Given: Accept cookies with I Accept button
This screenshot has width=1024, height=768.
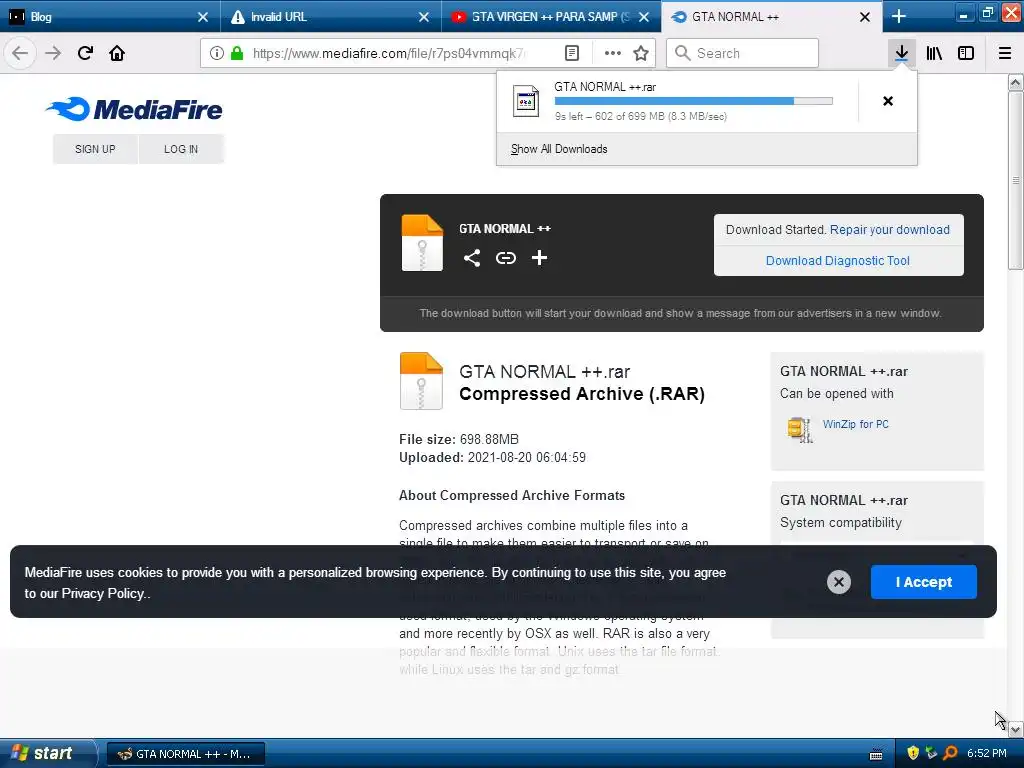Looking at the screenshot, I should click(x=923, y=582).
